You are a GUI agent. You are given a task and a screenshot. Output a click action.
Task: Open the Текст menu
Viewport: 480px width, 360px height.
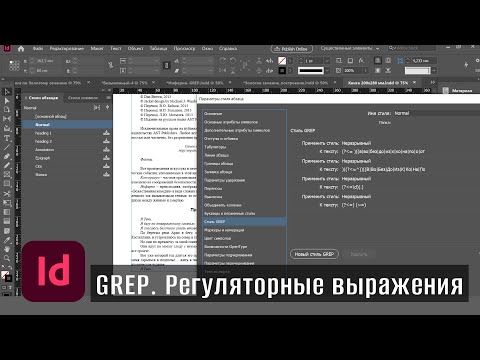pyautogui.click(x=116, y=49)
